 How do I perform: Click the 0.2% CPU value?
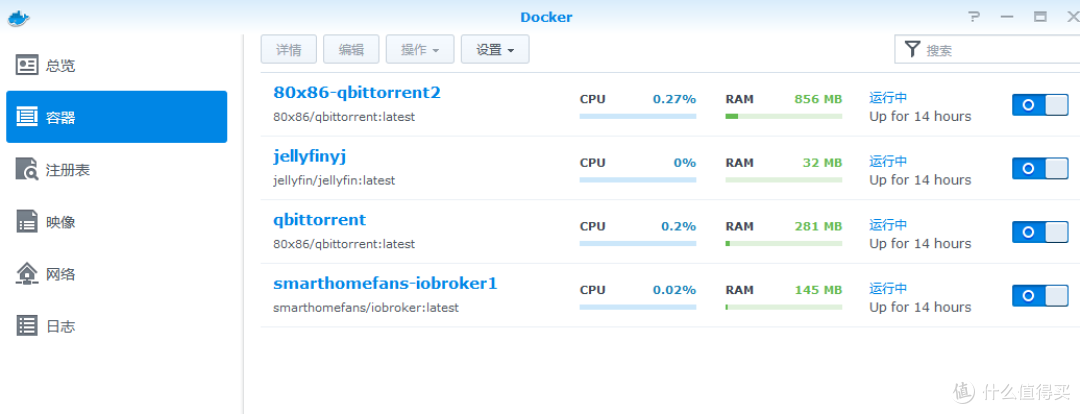click(678, 226)
